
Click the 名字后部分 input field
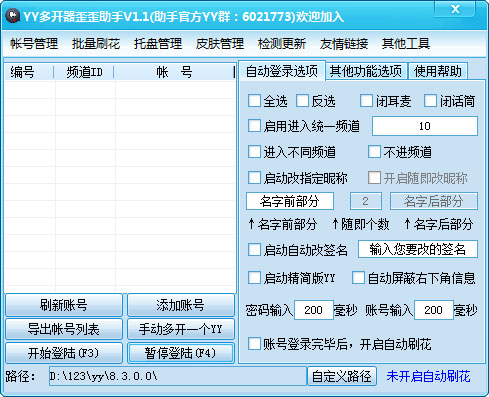pos(434,201)
